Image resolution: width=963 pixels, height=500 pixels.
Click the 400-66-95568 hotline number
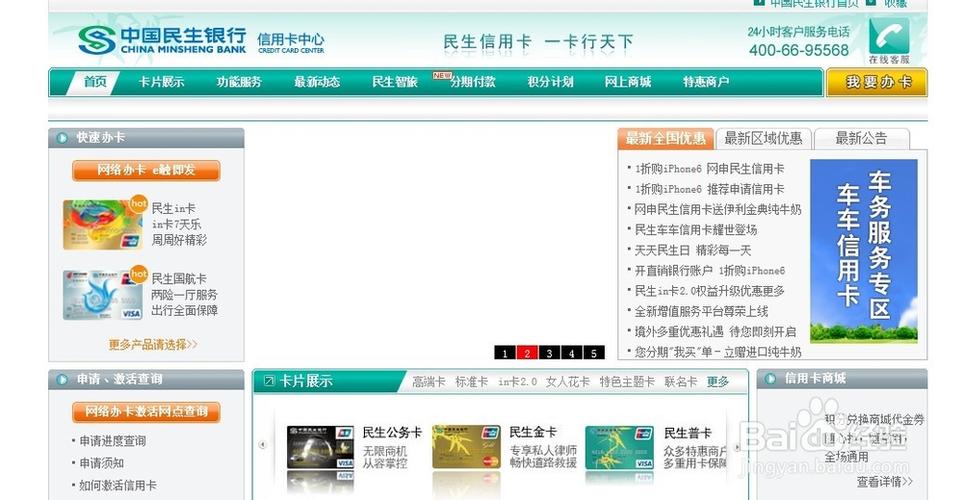point(798,50)
